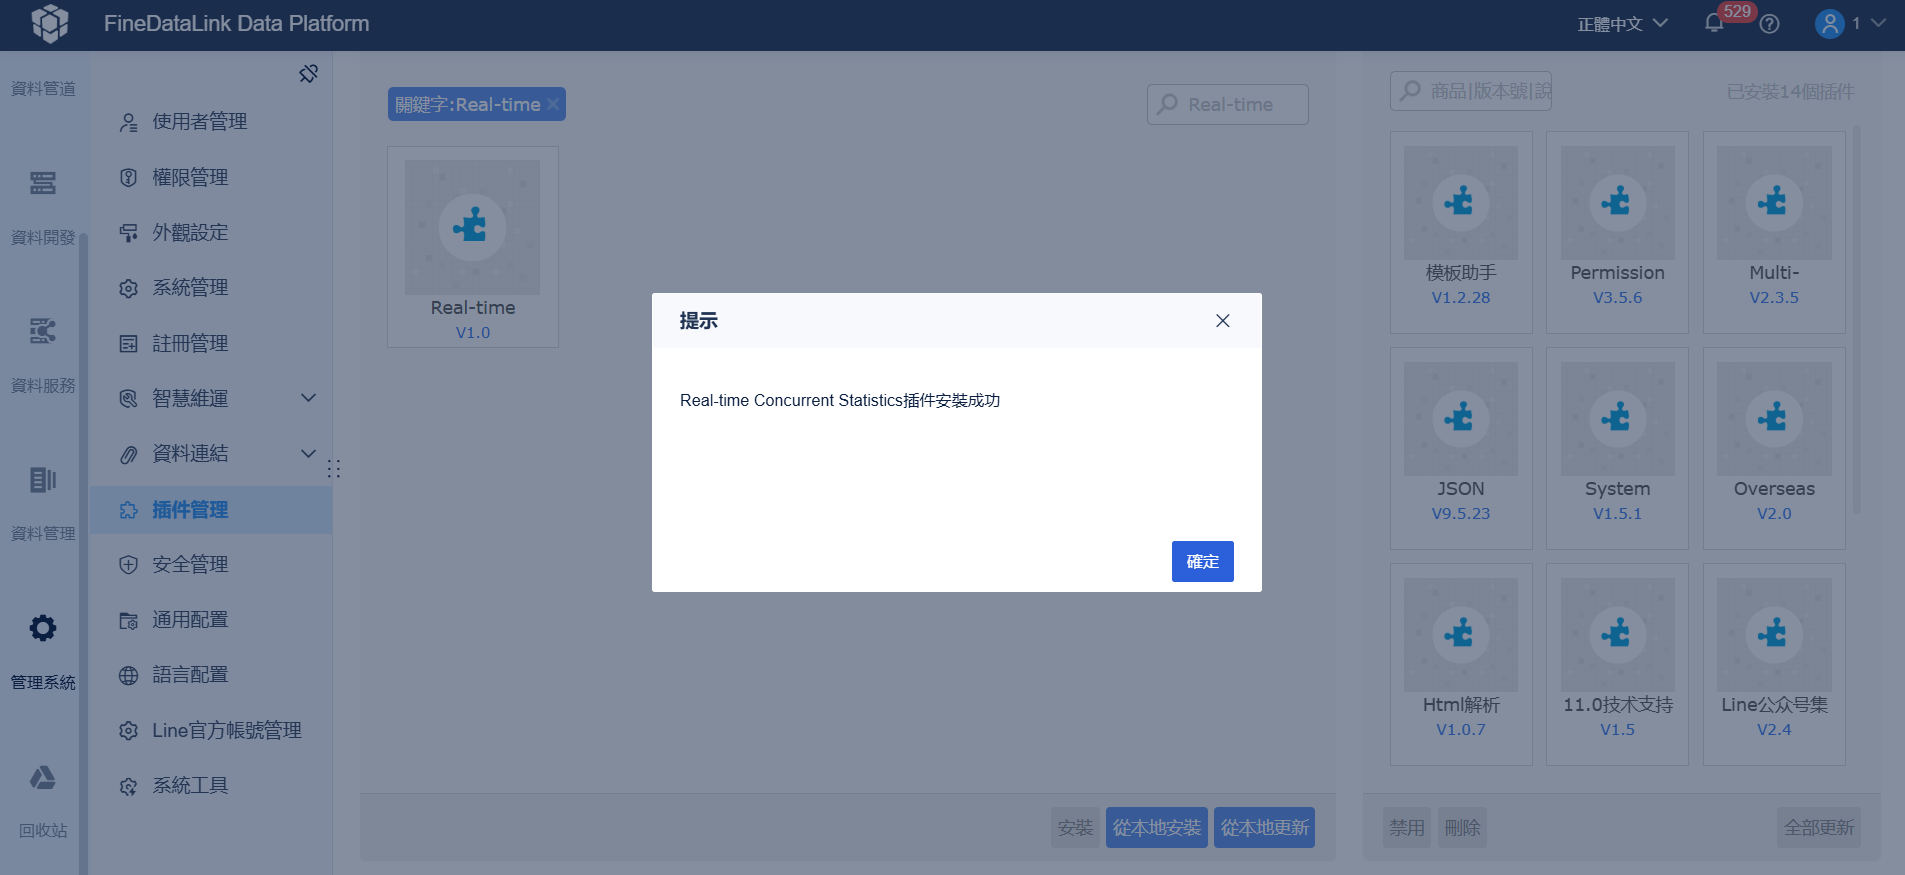Open 系統管理 menu item
The height and width of the screenshot is (875, 1905).
tap(211, 288)
